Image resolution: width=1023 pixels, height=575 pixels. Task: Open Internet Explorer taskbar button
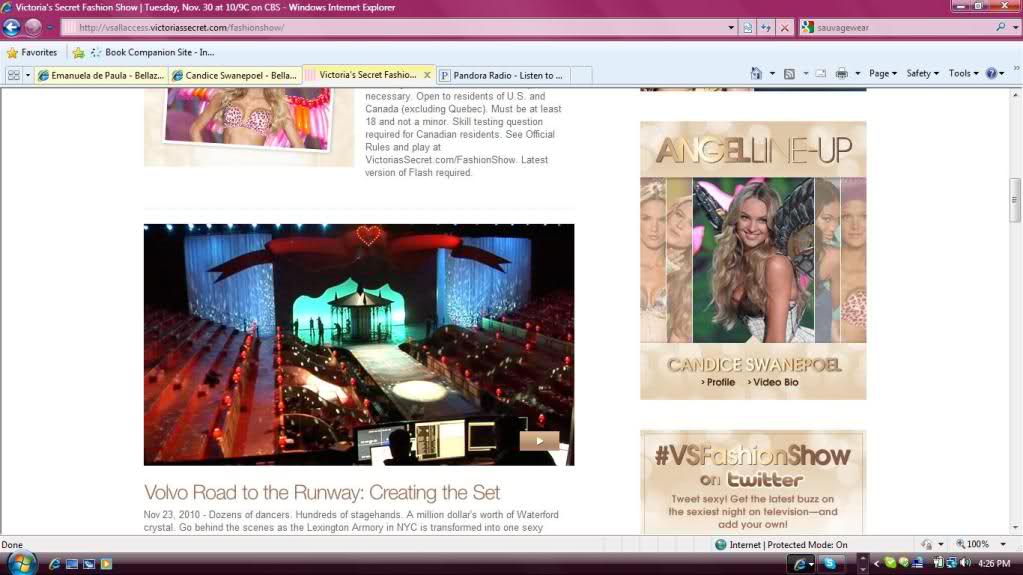801,564
